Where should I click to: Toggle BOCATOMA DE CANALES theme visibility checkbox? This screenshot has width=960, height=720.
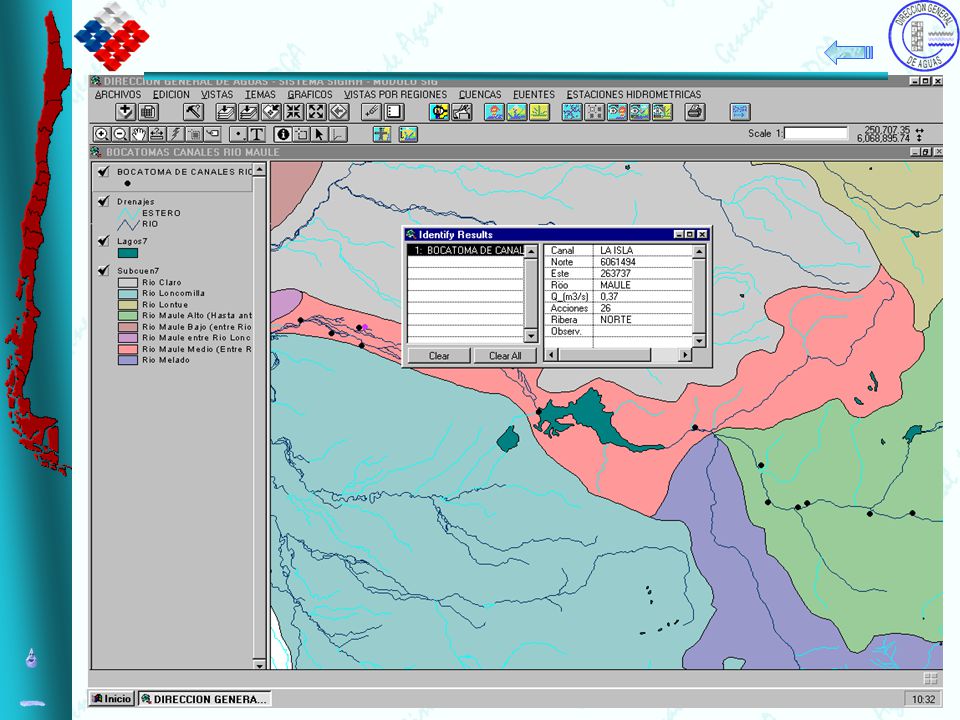(x=103, y=171)
